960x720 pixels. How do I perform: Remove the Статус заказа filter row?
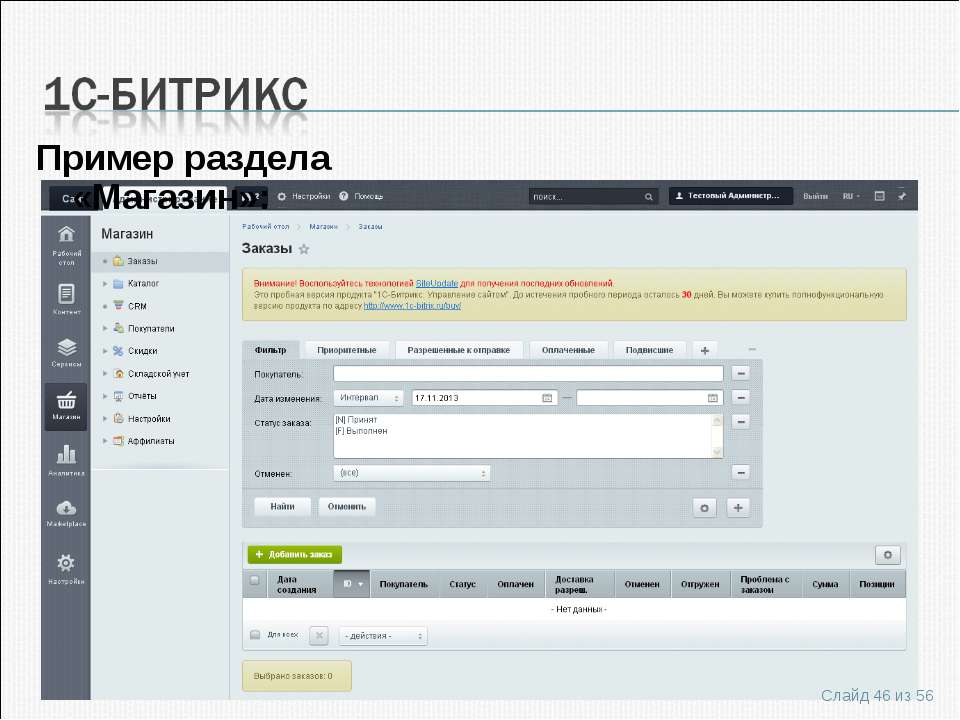pyautogui.click(x=741, y=422)
